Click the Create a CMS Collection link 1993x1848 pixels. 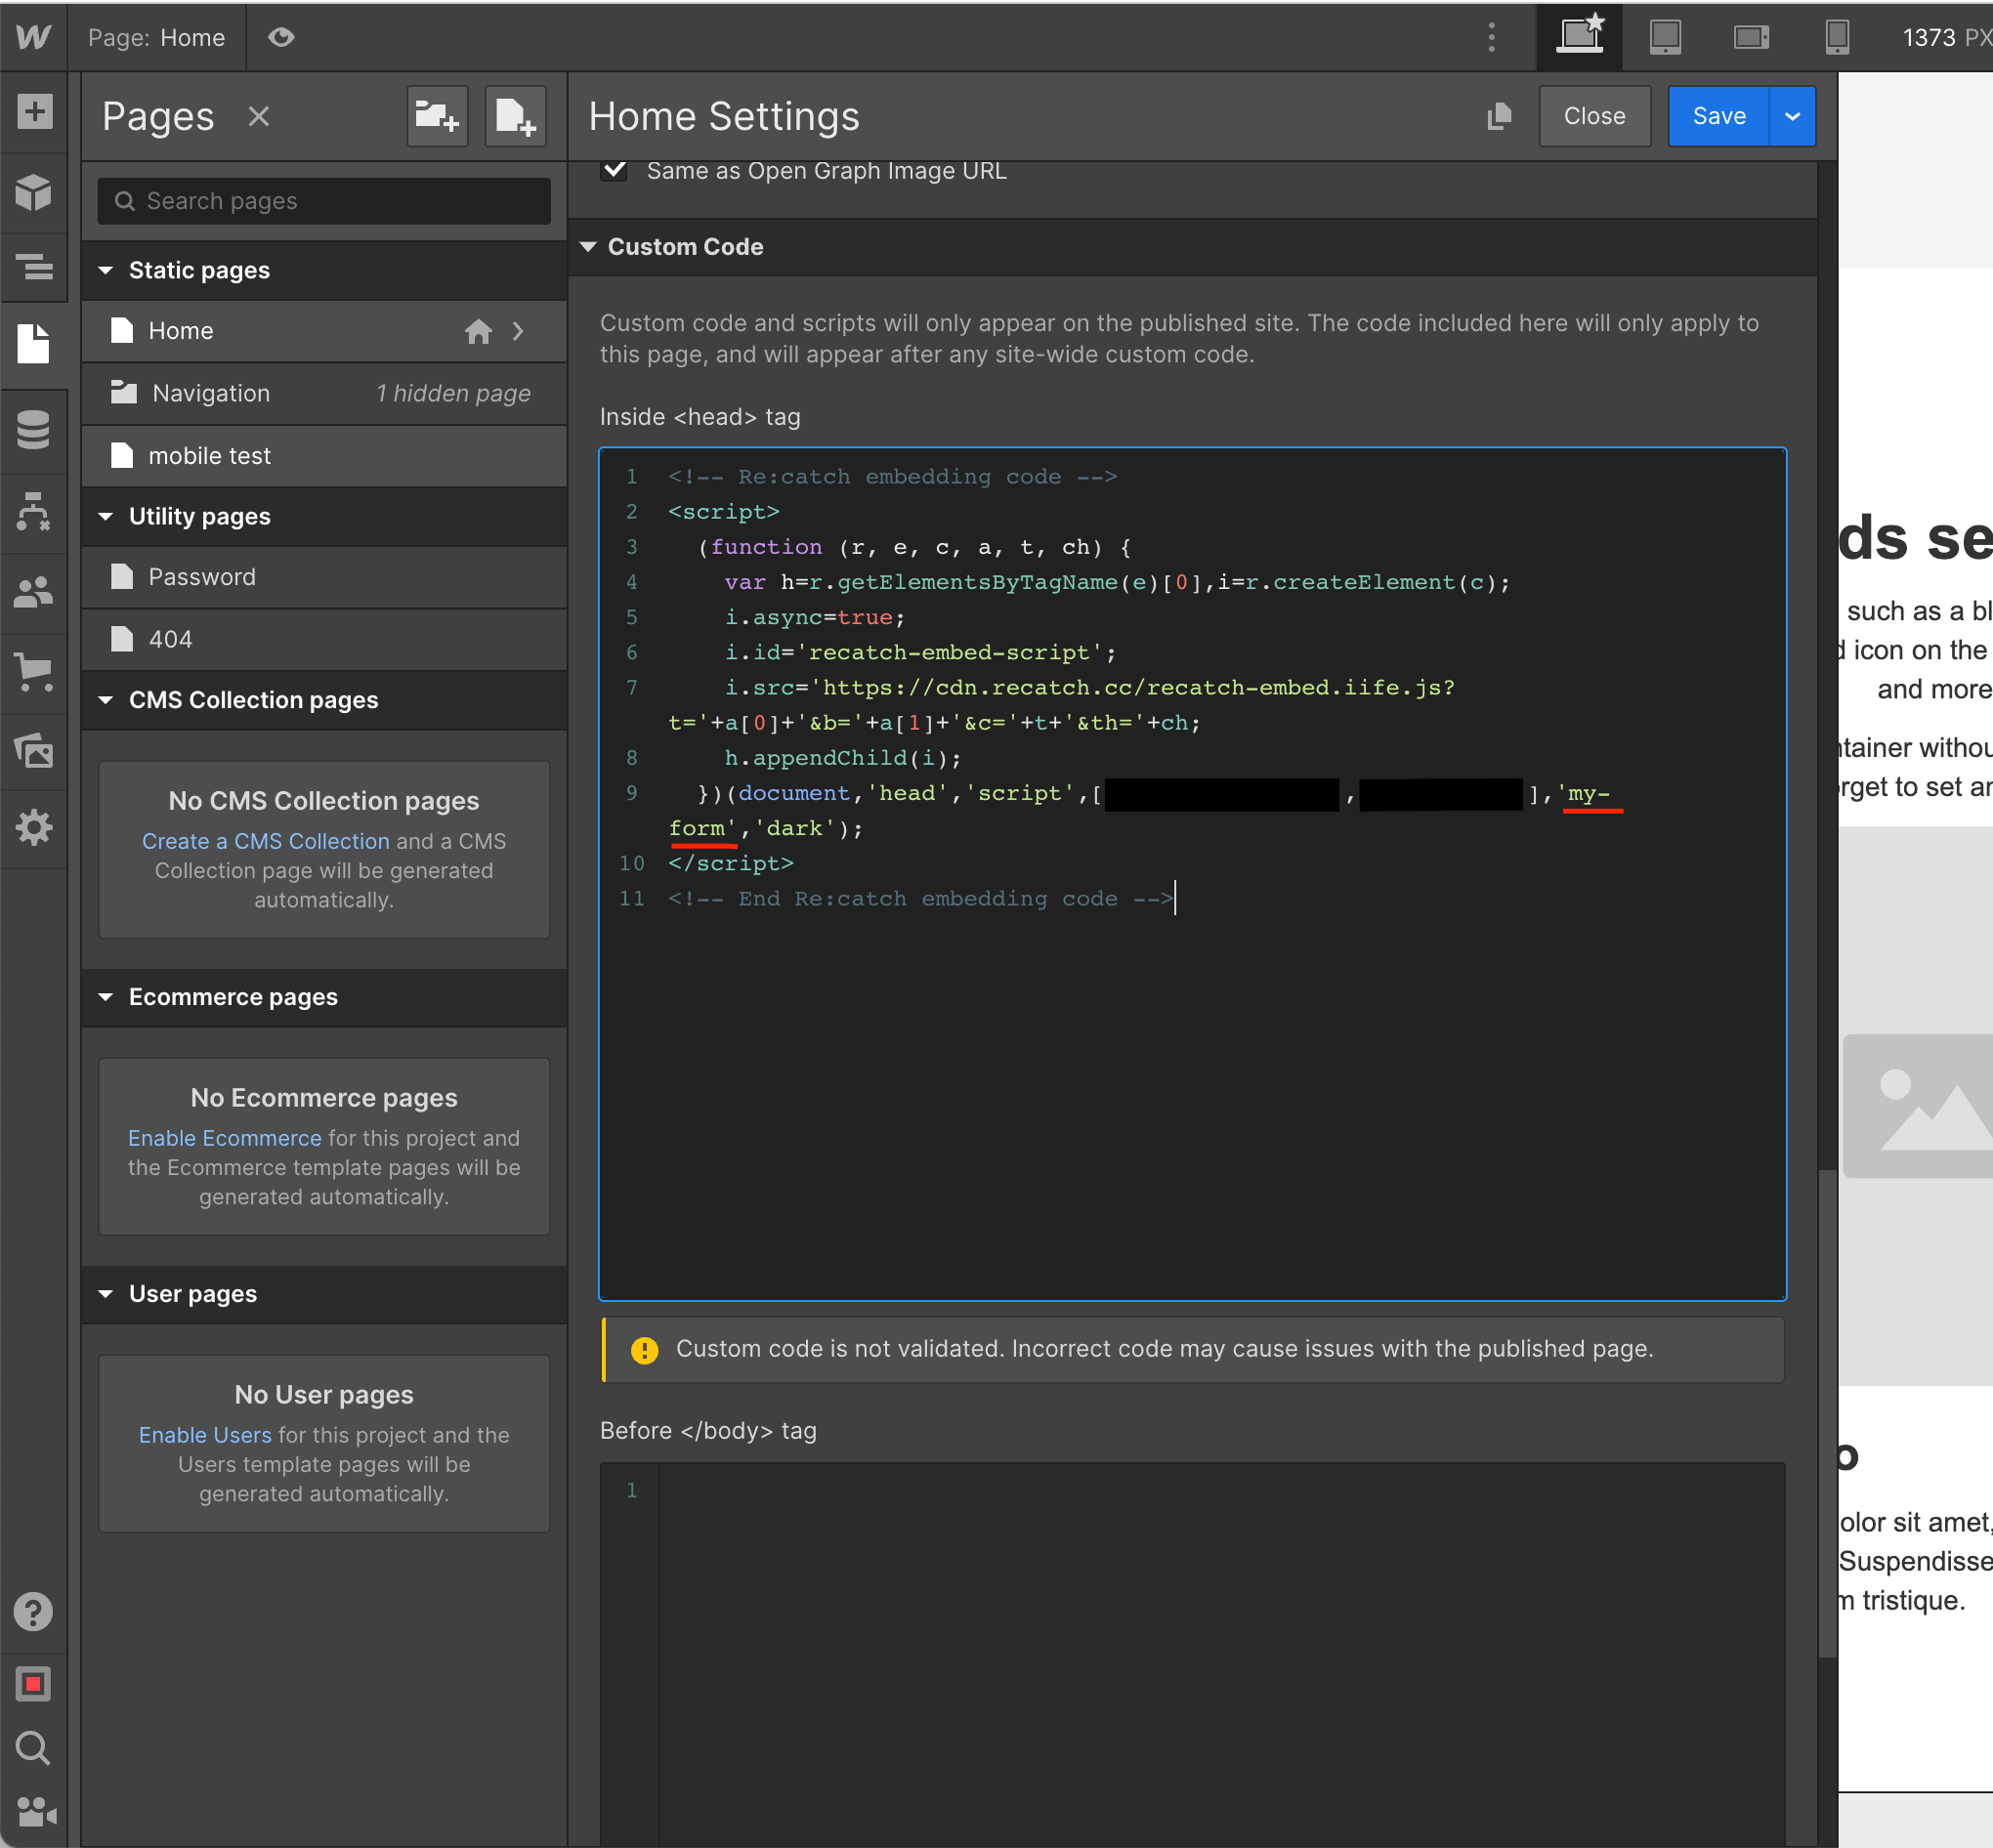point(265,841)
